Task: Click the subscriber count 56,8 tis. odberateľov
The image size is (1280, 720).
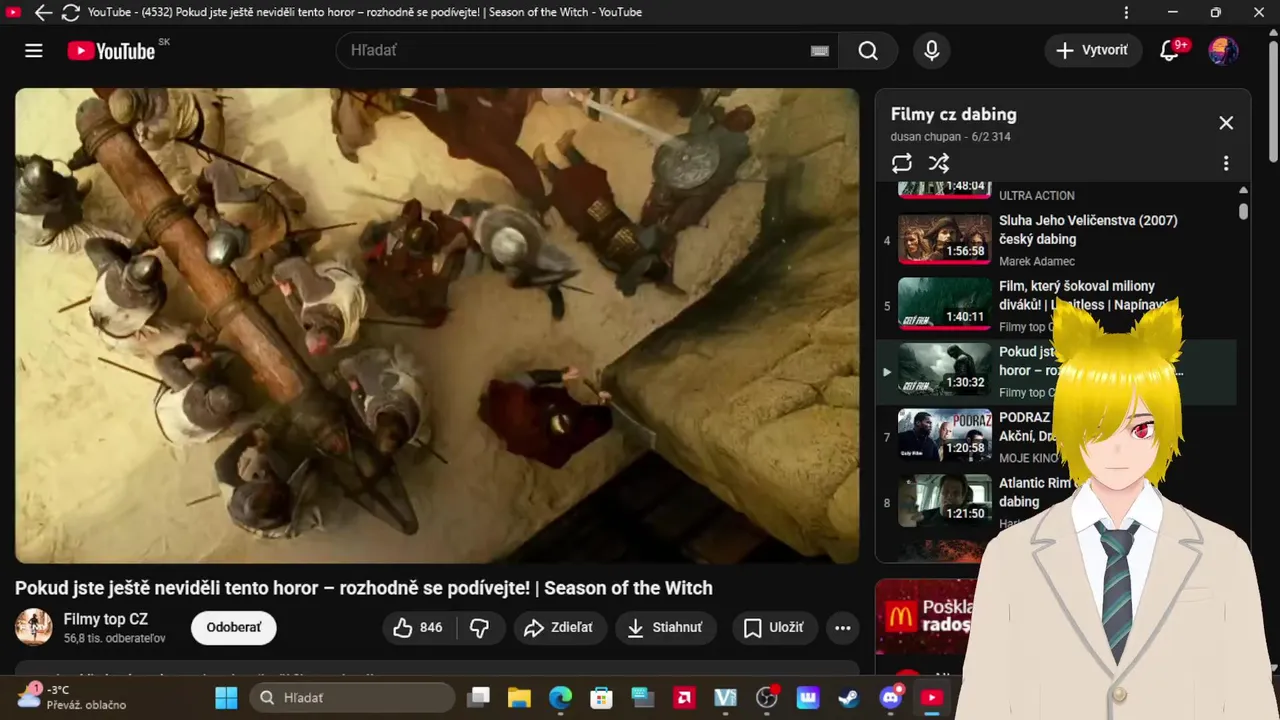Action: pyautogui.click(x=114, y=638)
